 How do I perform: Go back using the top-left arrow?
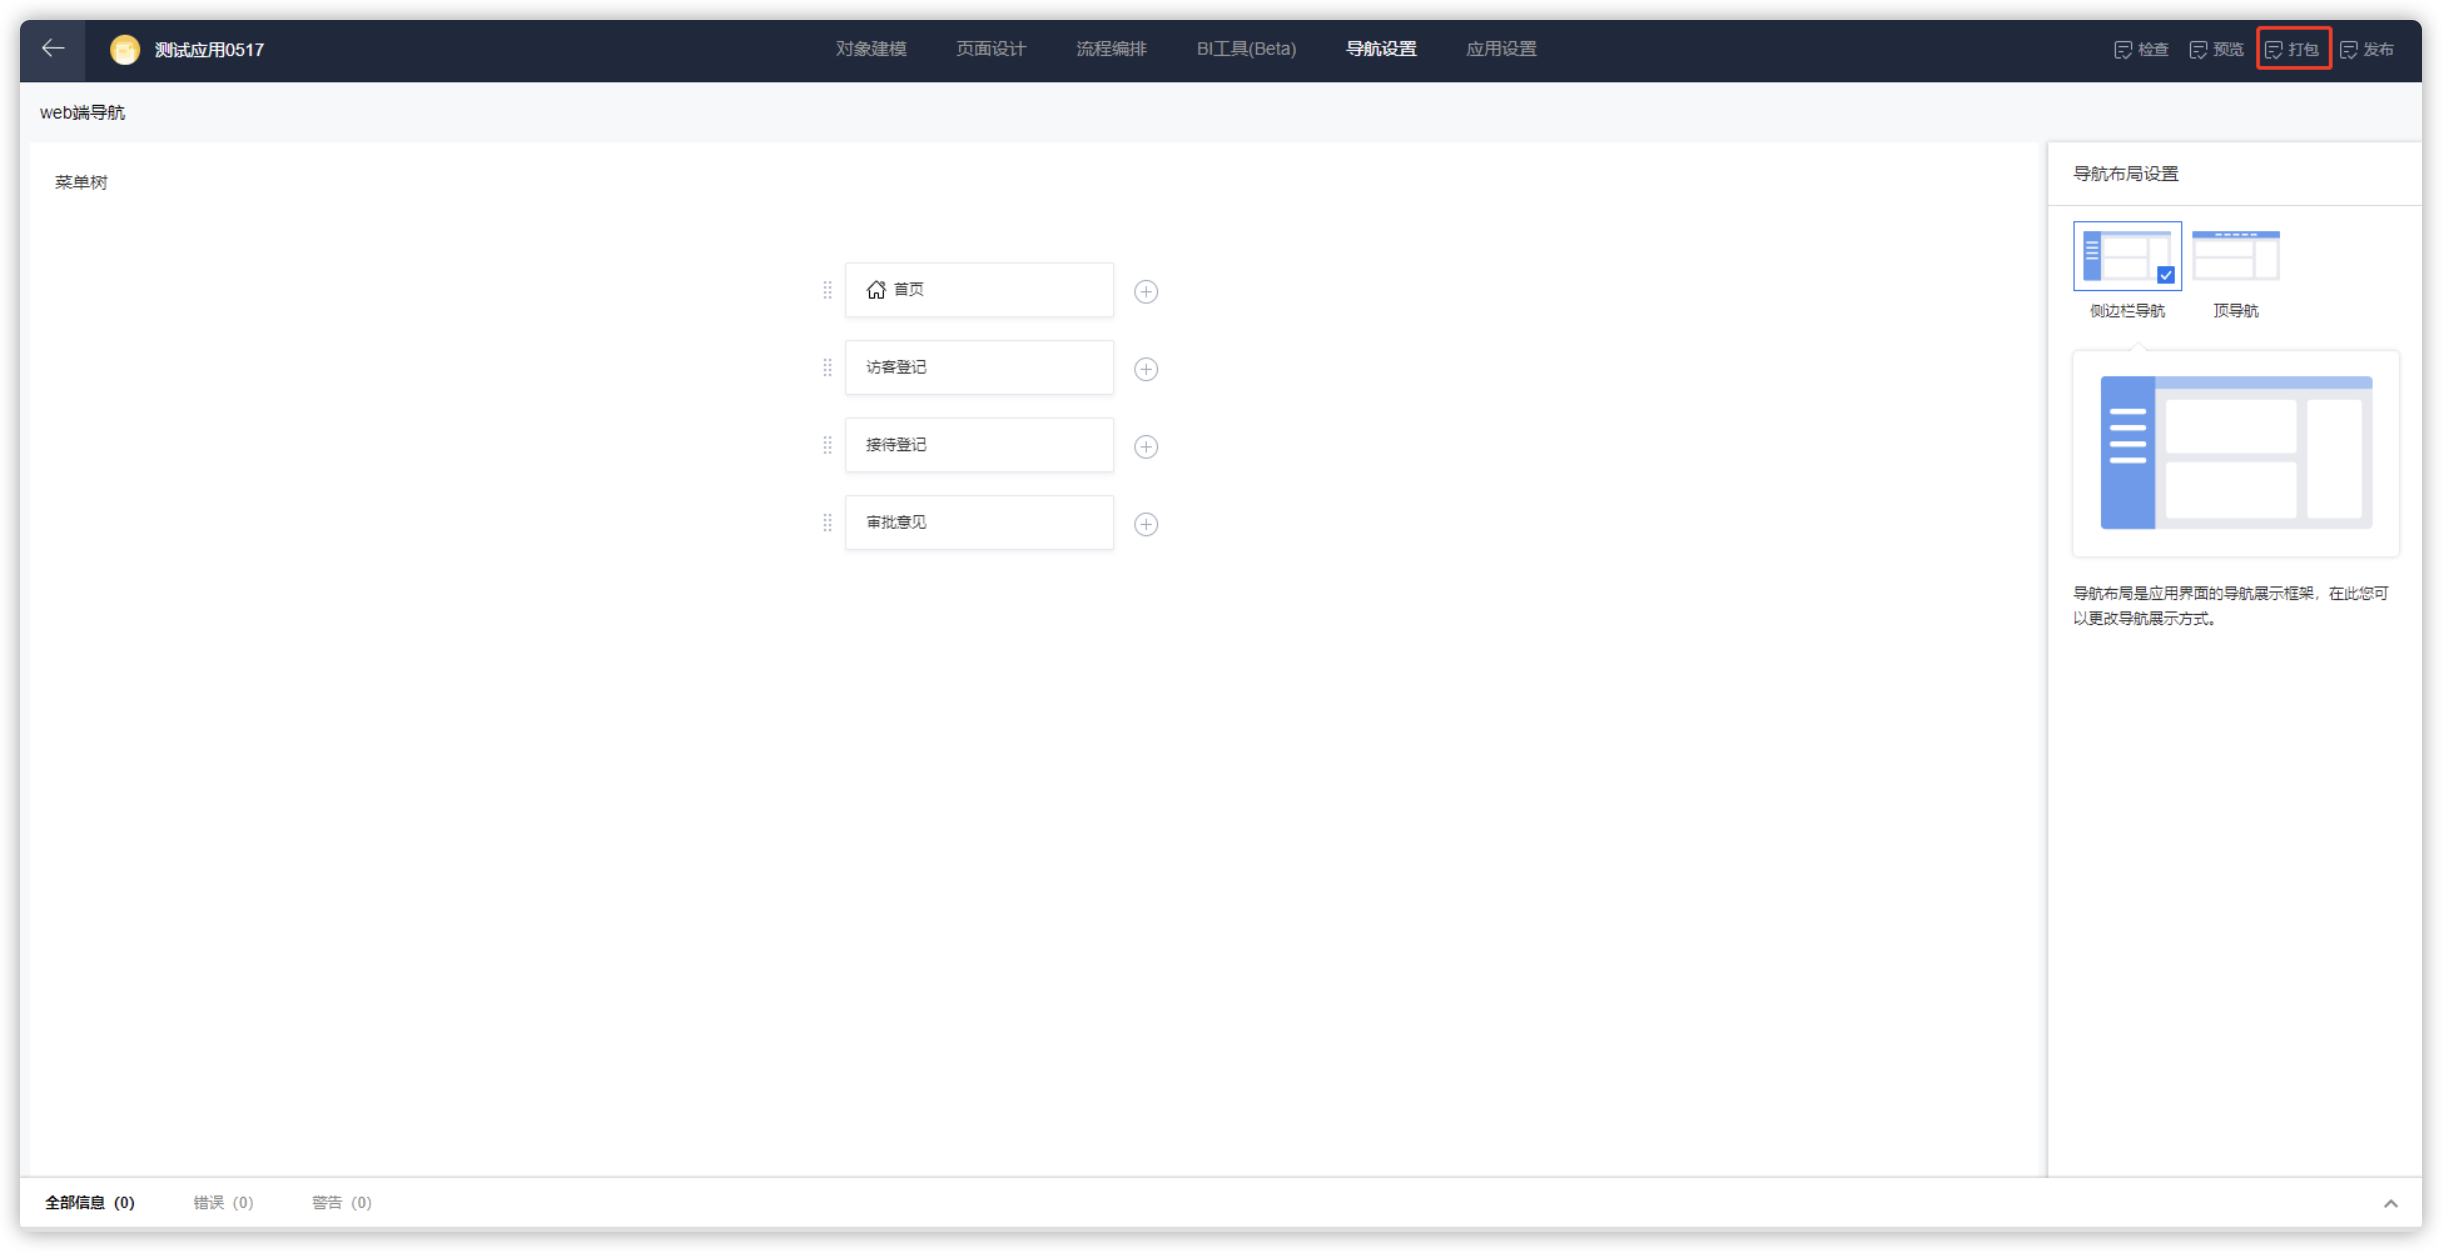[53, 49]
